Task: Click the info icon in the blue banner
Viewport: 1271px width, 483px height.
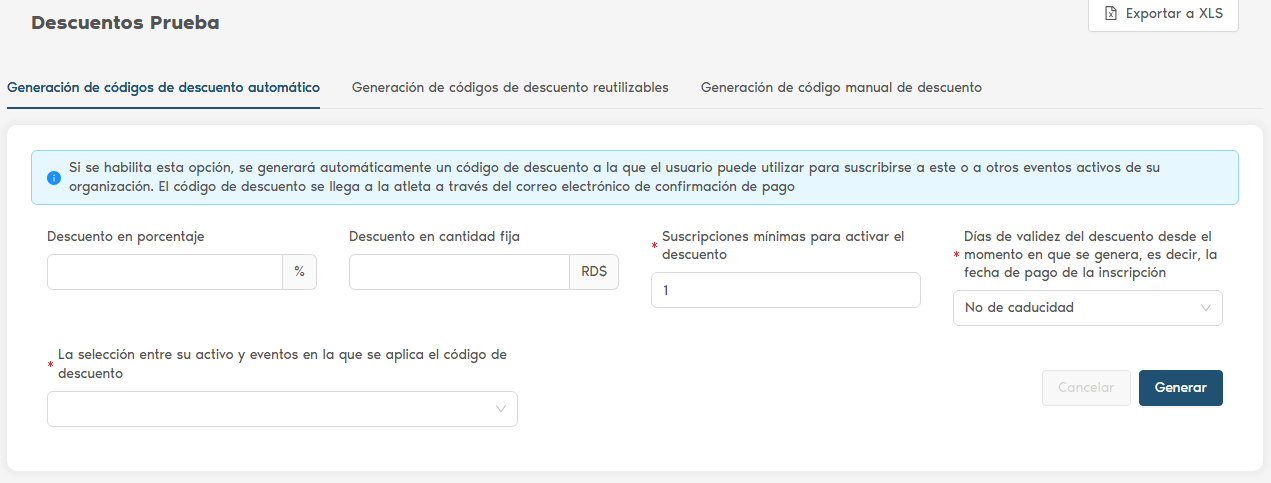Action: tap(53, 178)
